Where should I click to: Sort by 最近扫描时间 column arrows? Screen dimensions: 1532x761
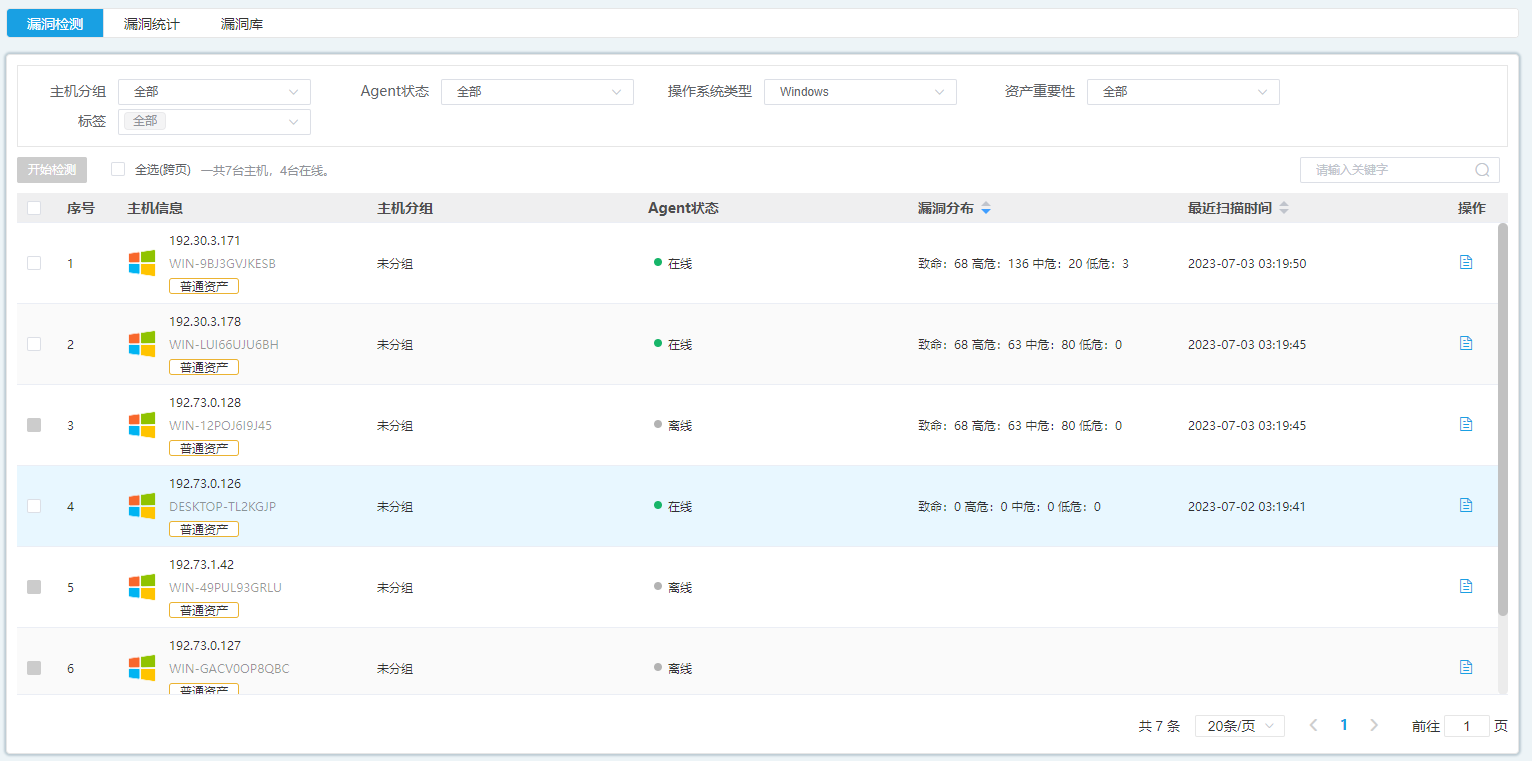[1284, 209]
